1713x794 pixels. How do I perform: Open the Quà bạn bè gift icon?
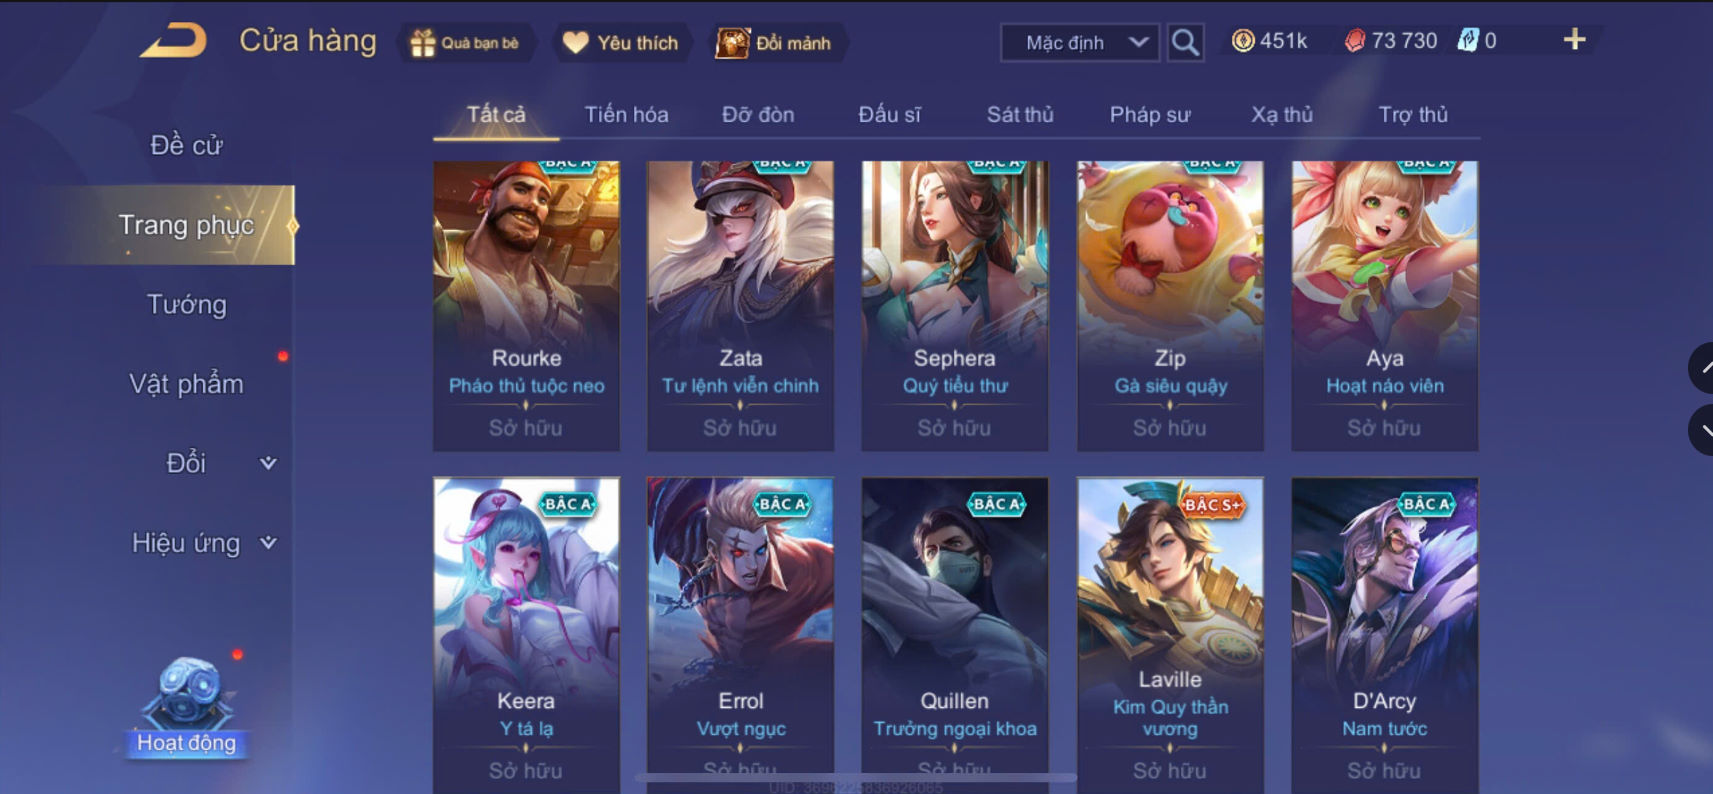coord(423,43)
